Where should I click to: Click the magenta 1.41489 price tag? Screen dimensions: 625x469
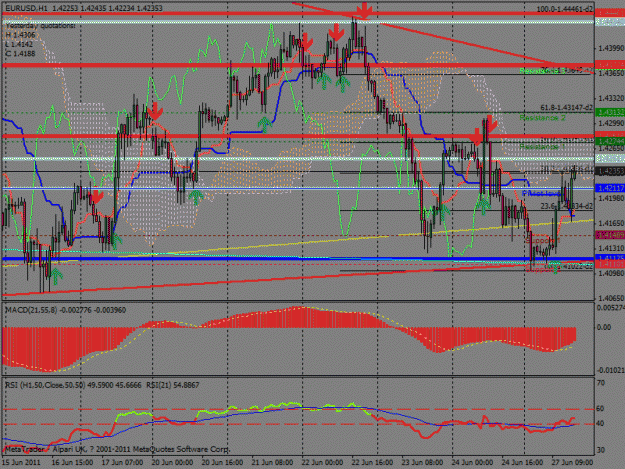609,235
